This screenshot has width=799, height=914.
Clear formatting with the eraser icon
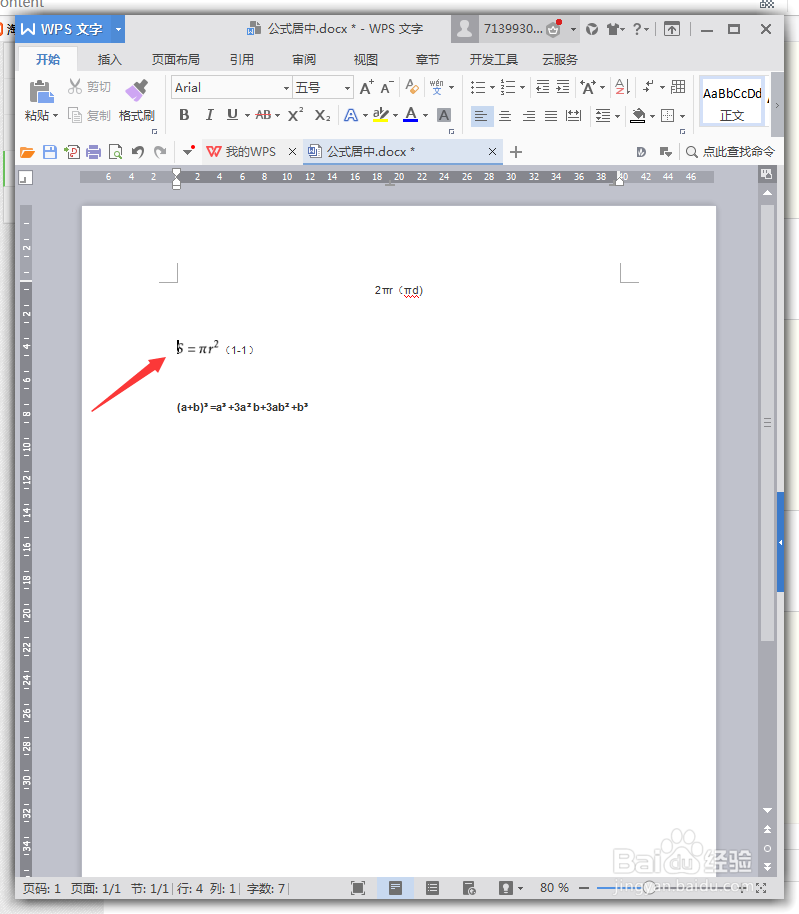coord(412,87)
